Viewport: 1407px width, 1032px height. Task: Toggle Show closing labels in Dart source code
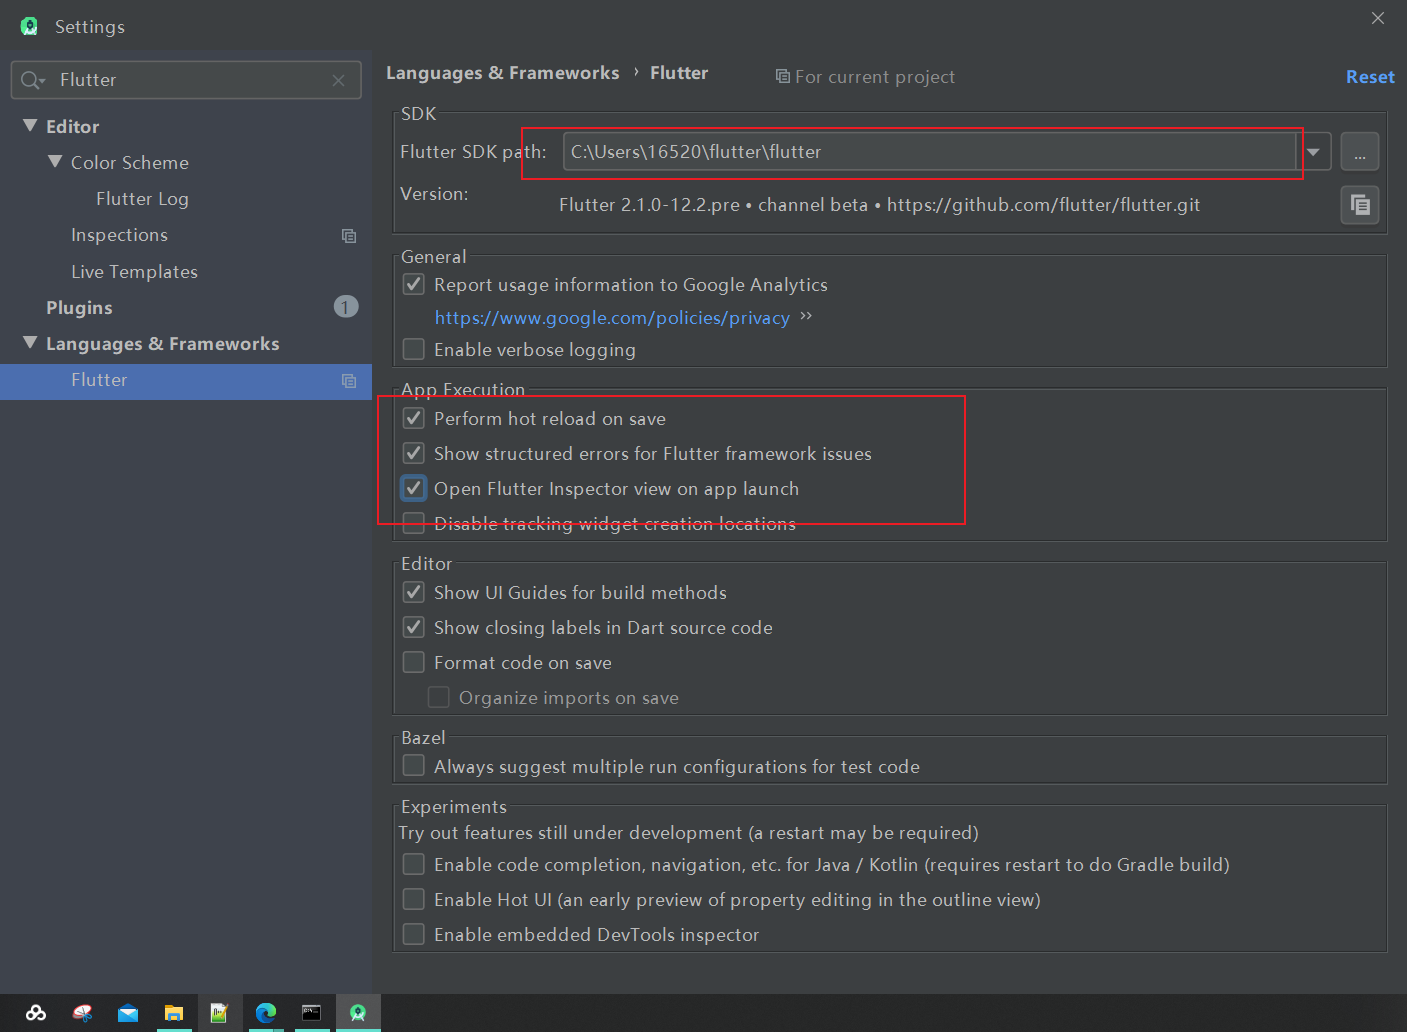(x=413, y=627)
